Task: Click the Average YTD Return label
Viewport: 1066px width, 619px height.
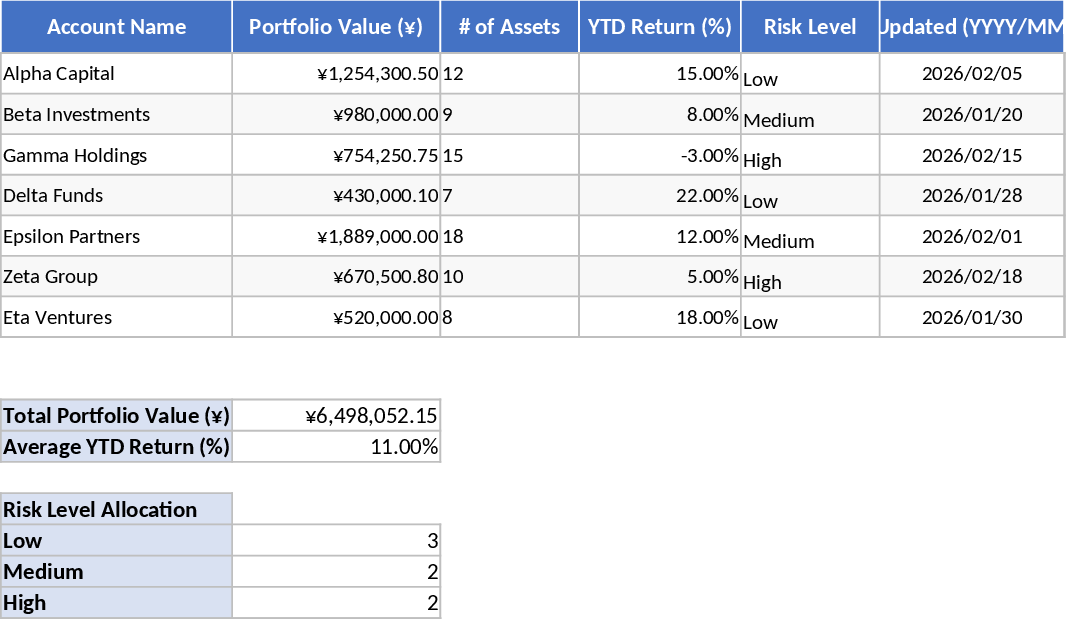Action: 116,447
